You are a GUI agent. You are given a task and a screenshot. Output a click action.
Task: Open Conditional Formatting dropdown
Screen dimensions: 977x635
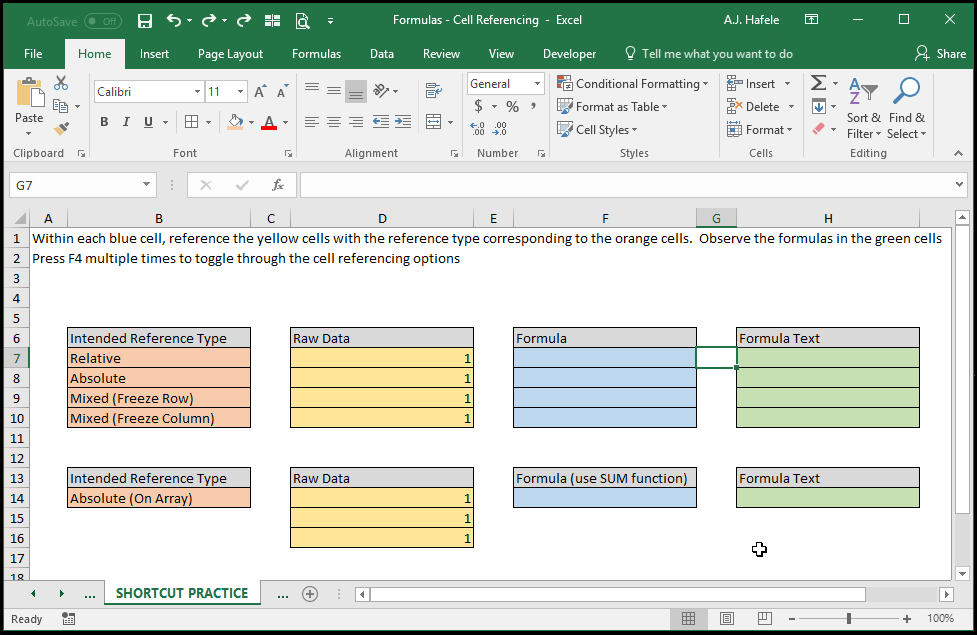click(x=633, y=84)
